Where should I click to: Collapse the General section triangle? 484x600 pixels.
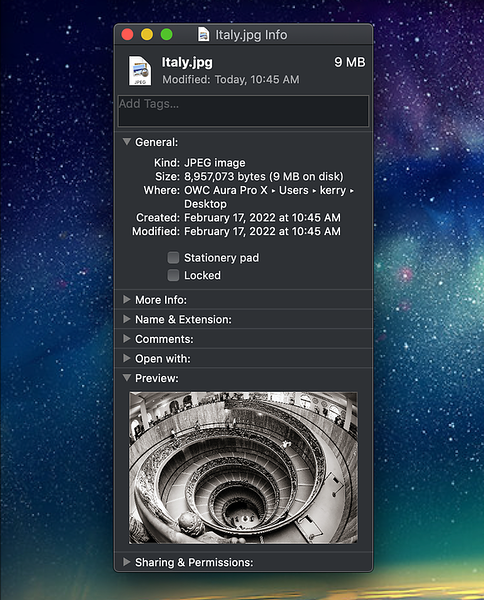(127, 142)
